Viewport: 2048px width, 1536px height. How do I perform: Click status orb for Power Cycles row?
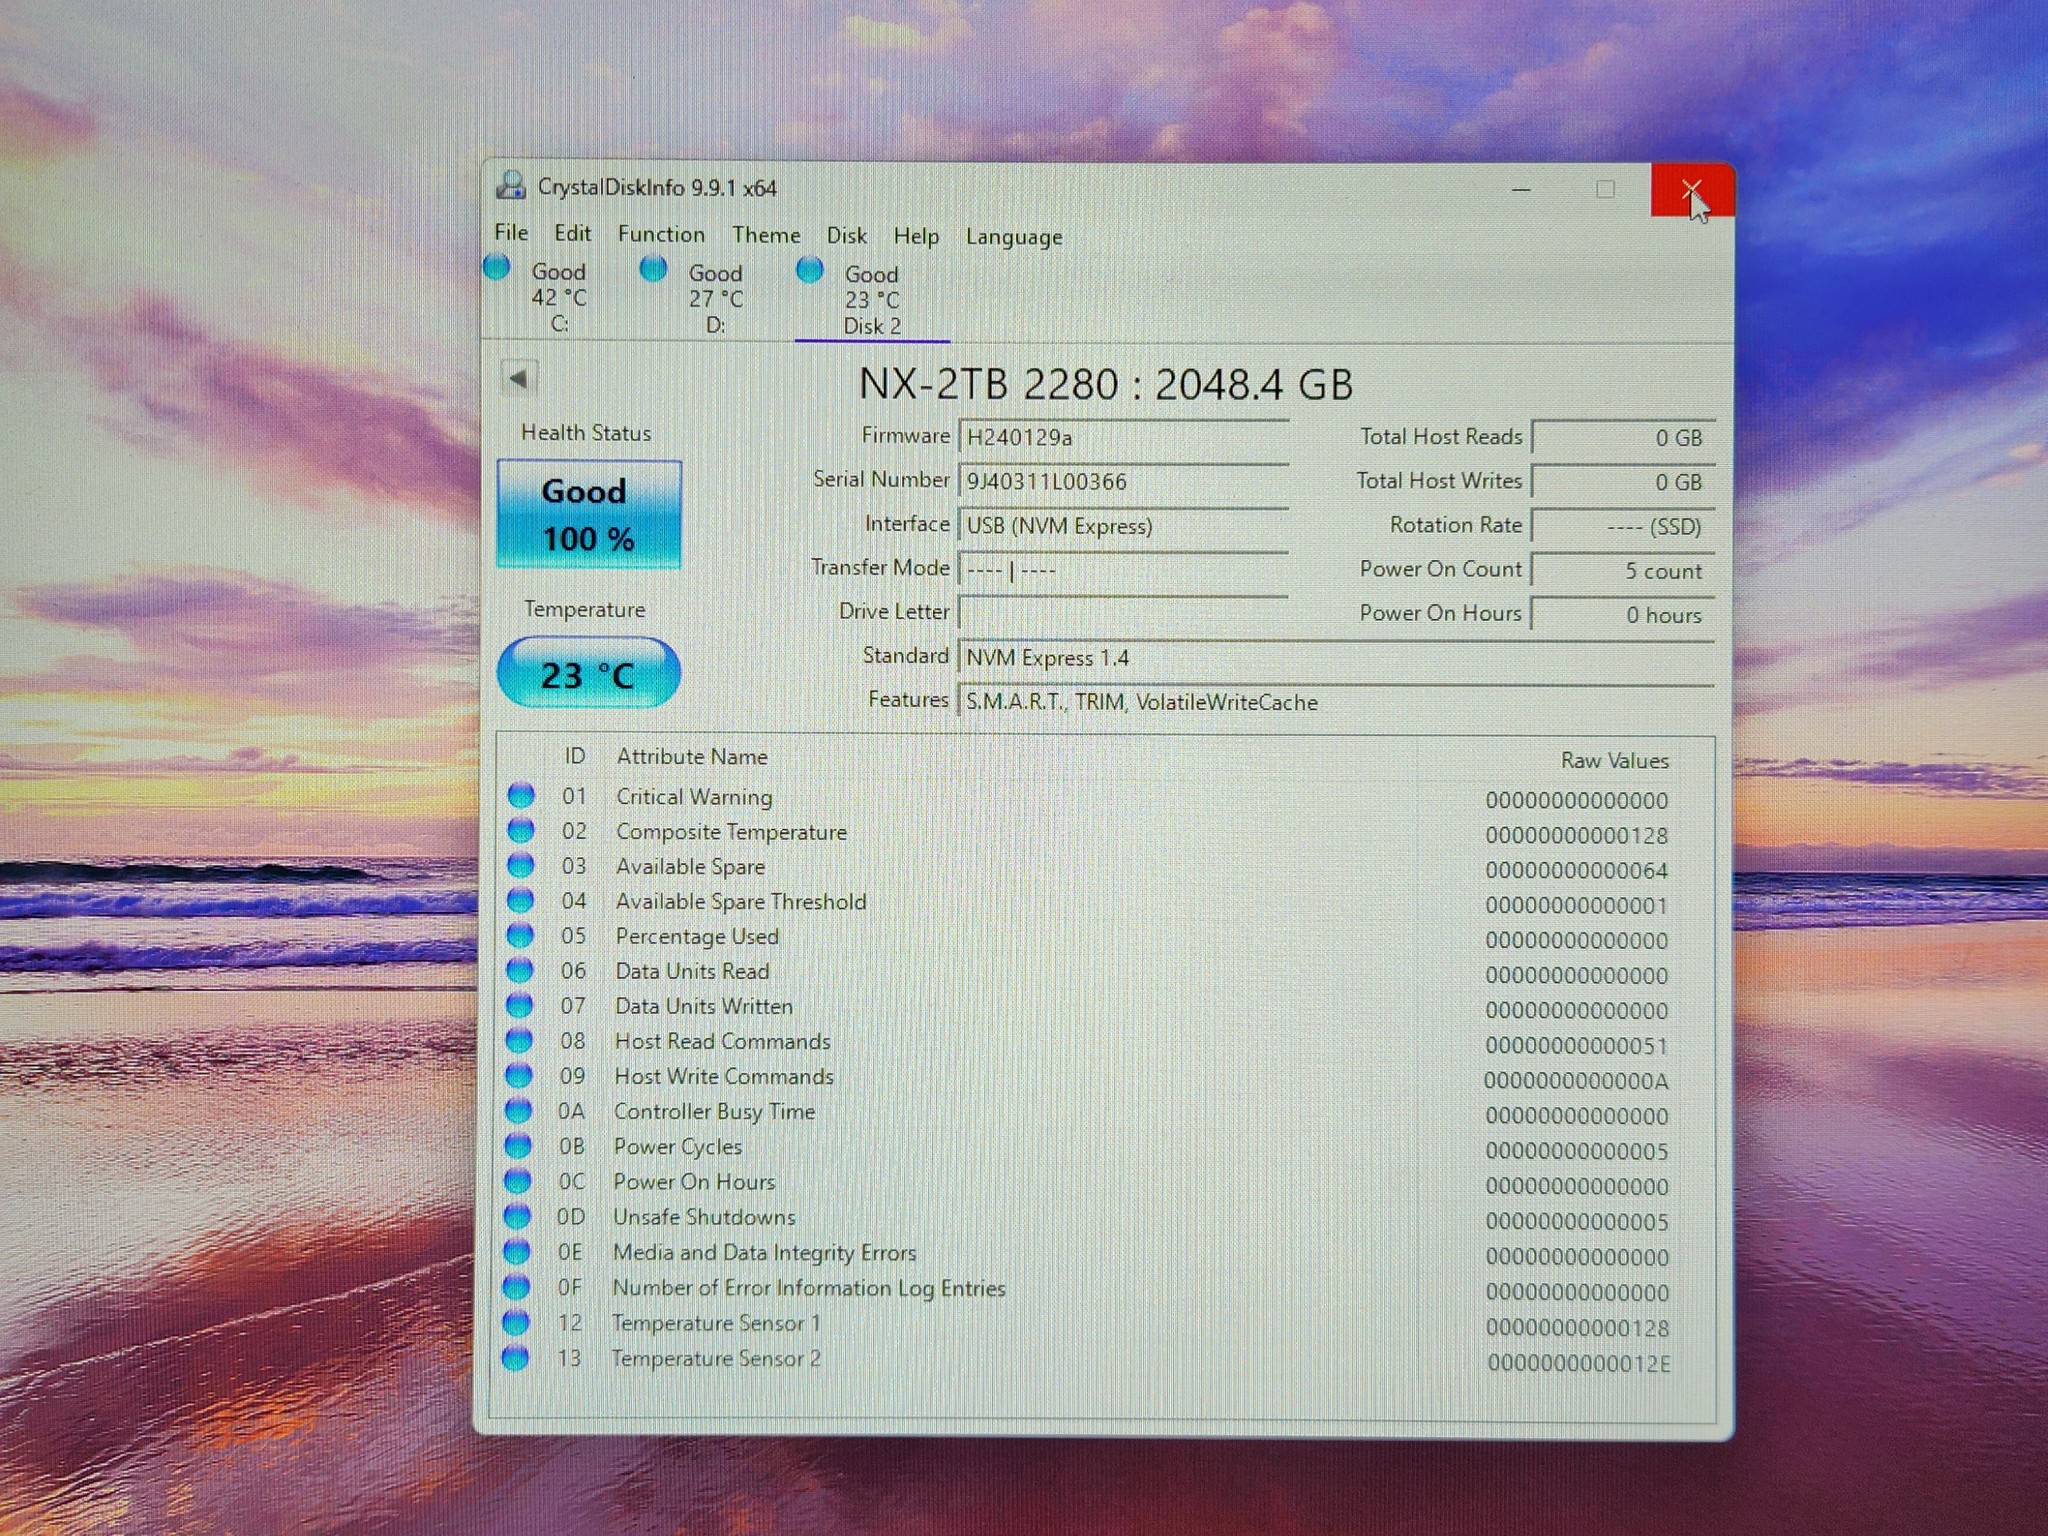coord(518,1146)
